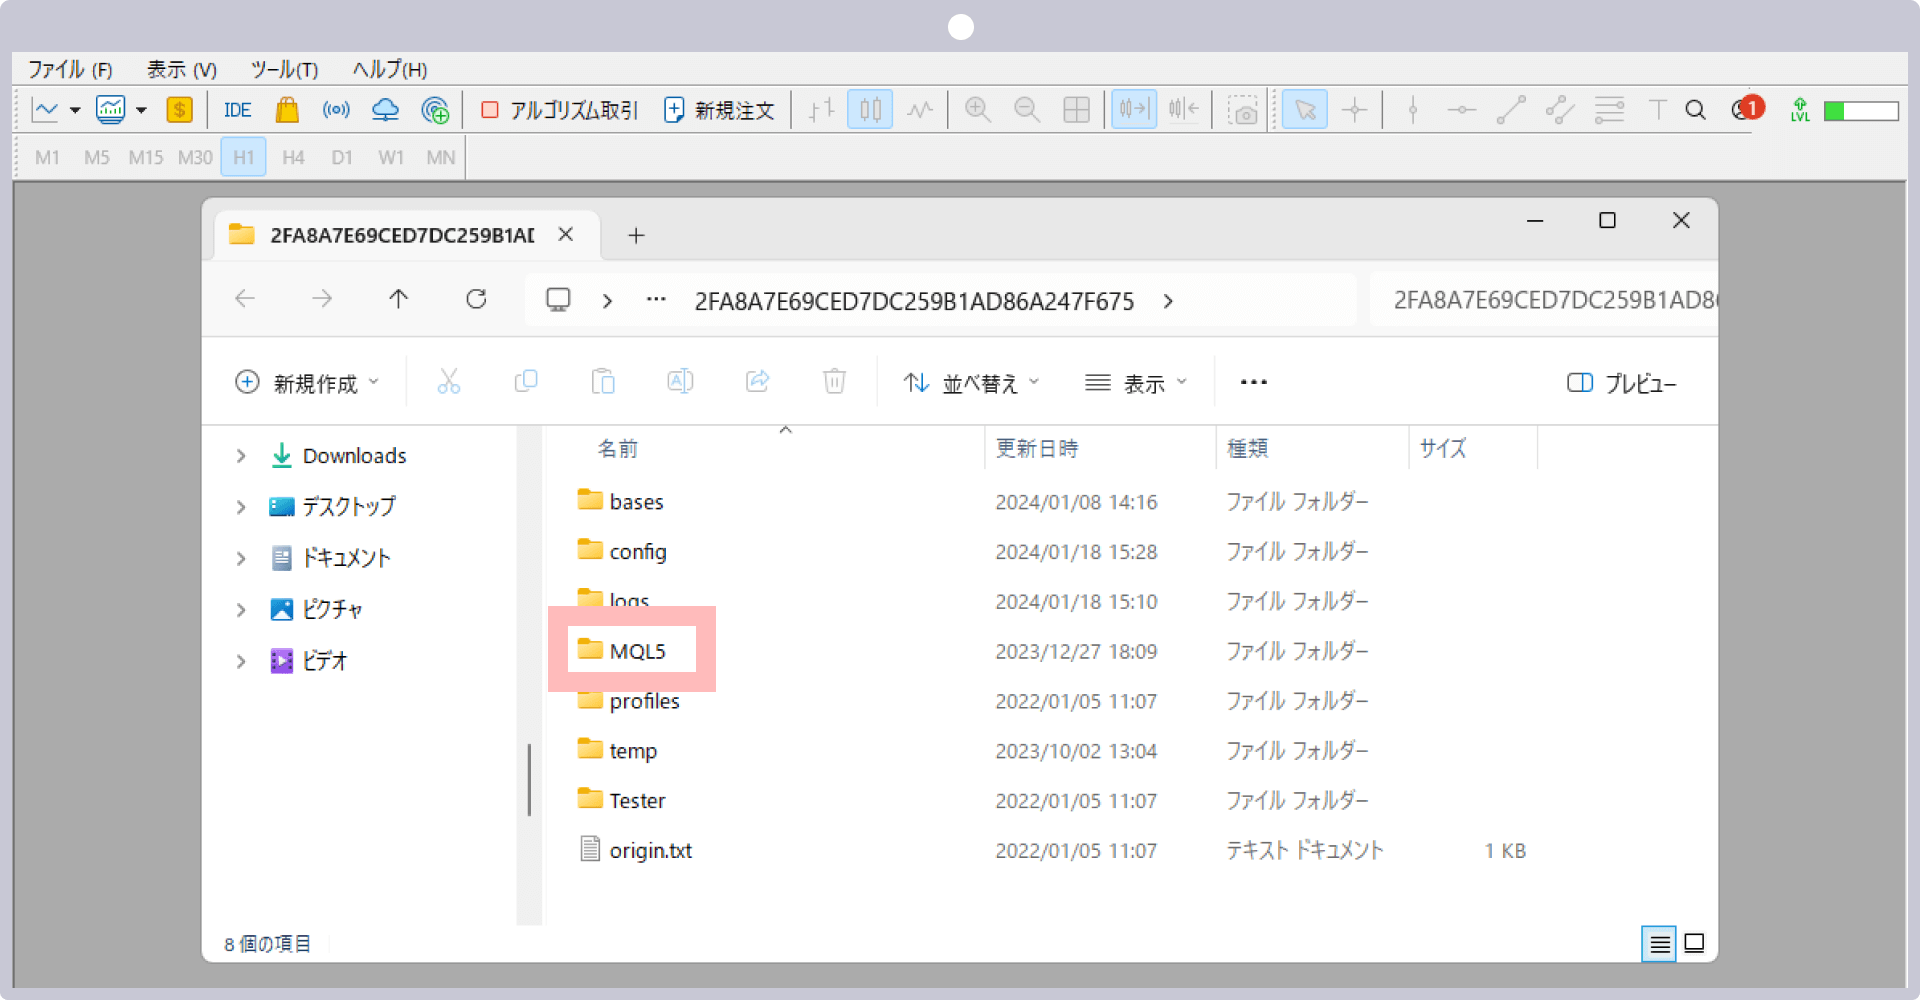Select the candlestick chart type icon
This screenshot has width=1920, height=1000.
coord(870,110)
